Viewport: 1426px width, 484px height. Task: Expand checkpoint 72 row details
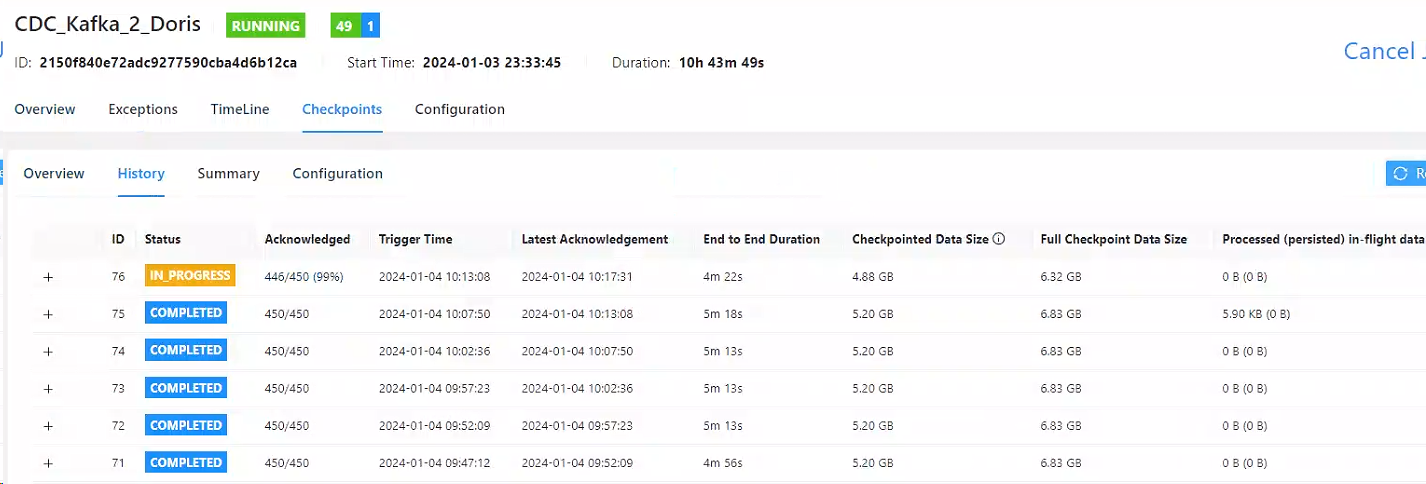tap(48, 426)
